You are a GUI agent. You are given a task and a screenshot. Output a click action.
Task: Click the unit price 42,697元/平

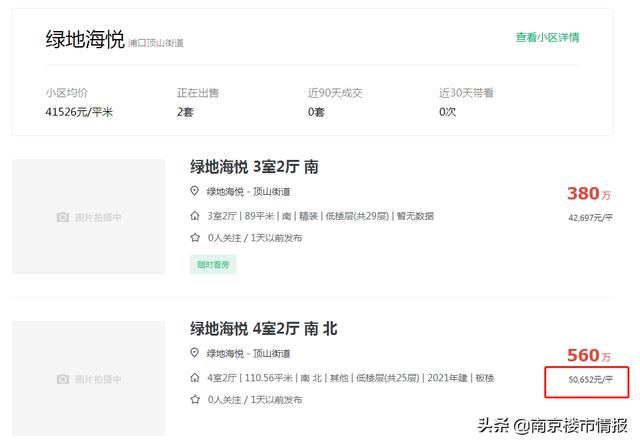coord(591,217)
